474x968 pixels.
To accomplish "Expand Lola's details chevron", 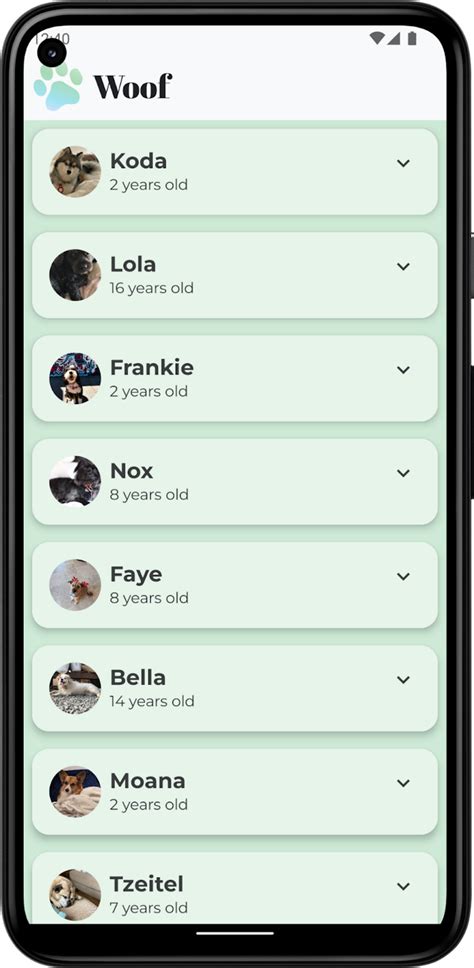I will coord(403,267).
